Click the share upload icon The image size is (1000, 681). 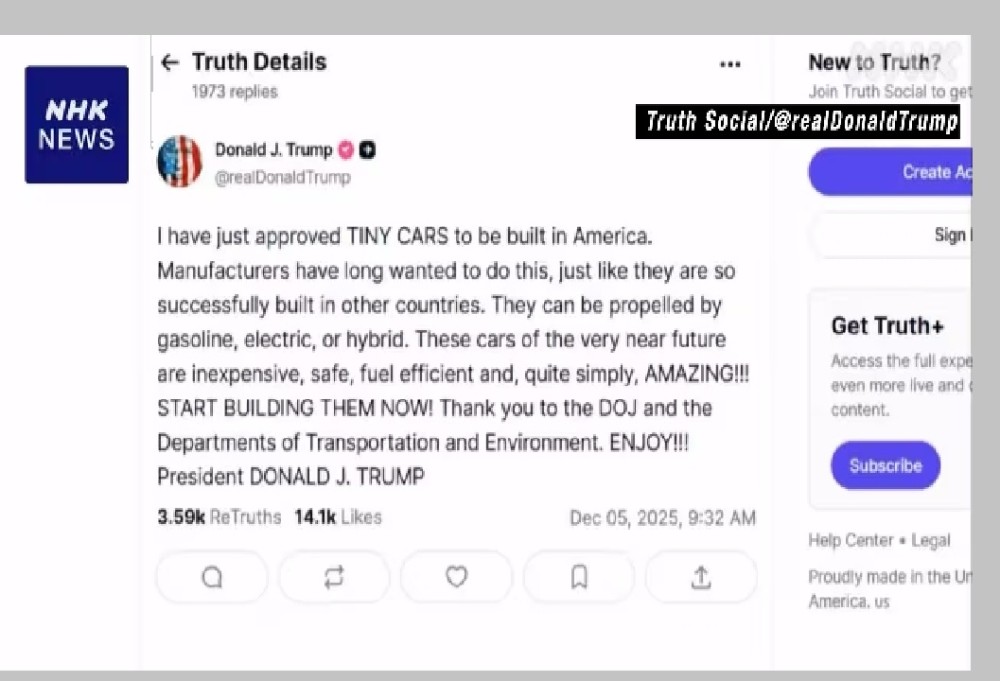tap(701, 577)
